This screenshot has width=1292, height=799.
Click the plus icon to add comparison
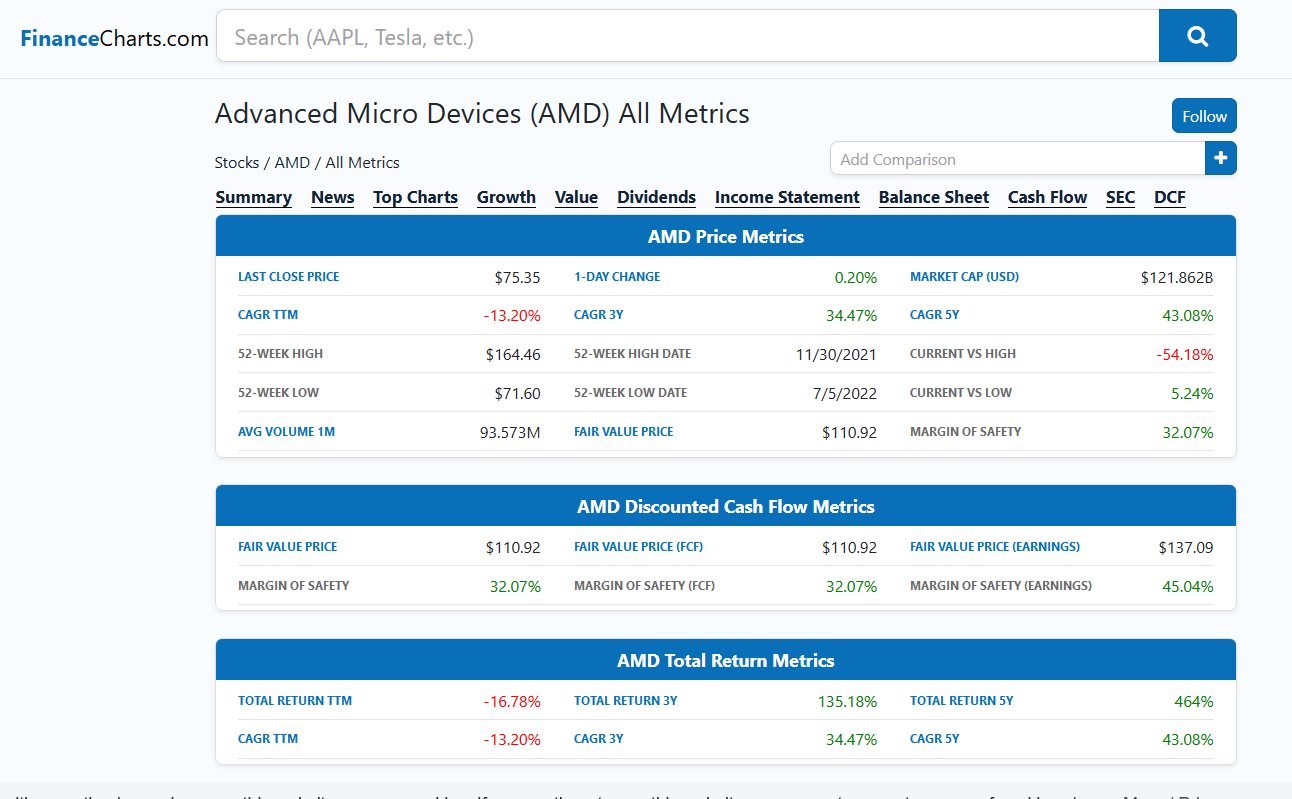[x=1221, y=158]
